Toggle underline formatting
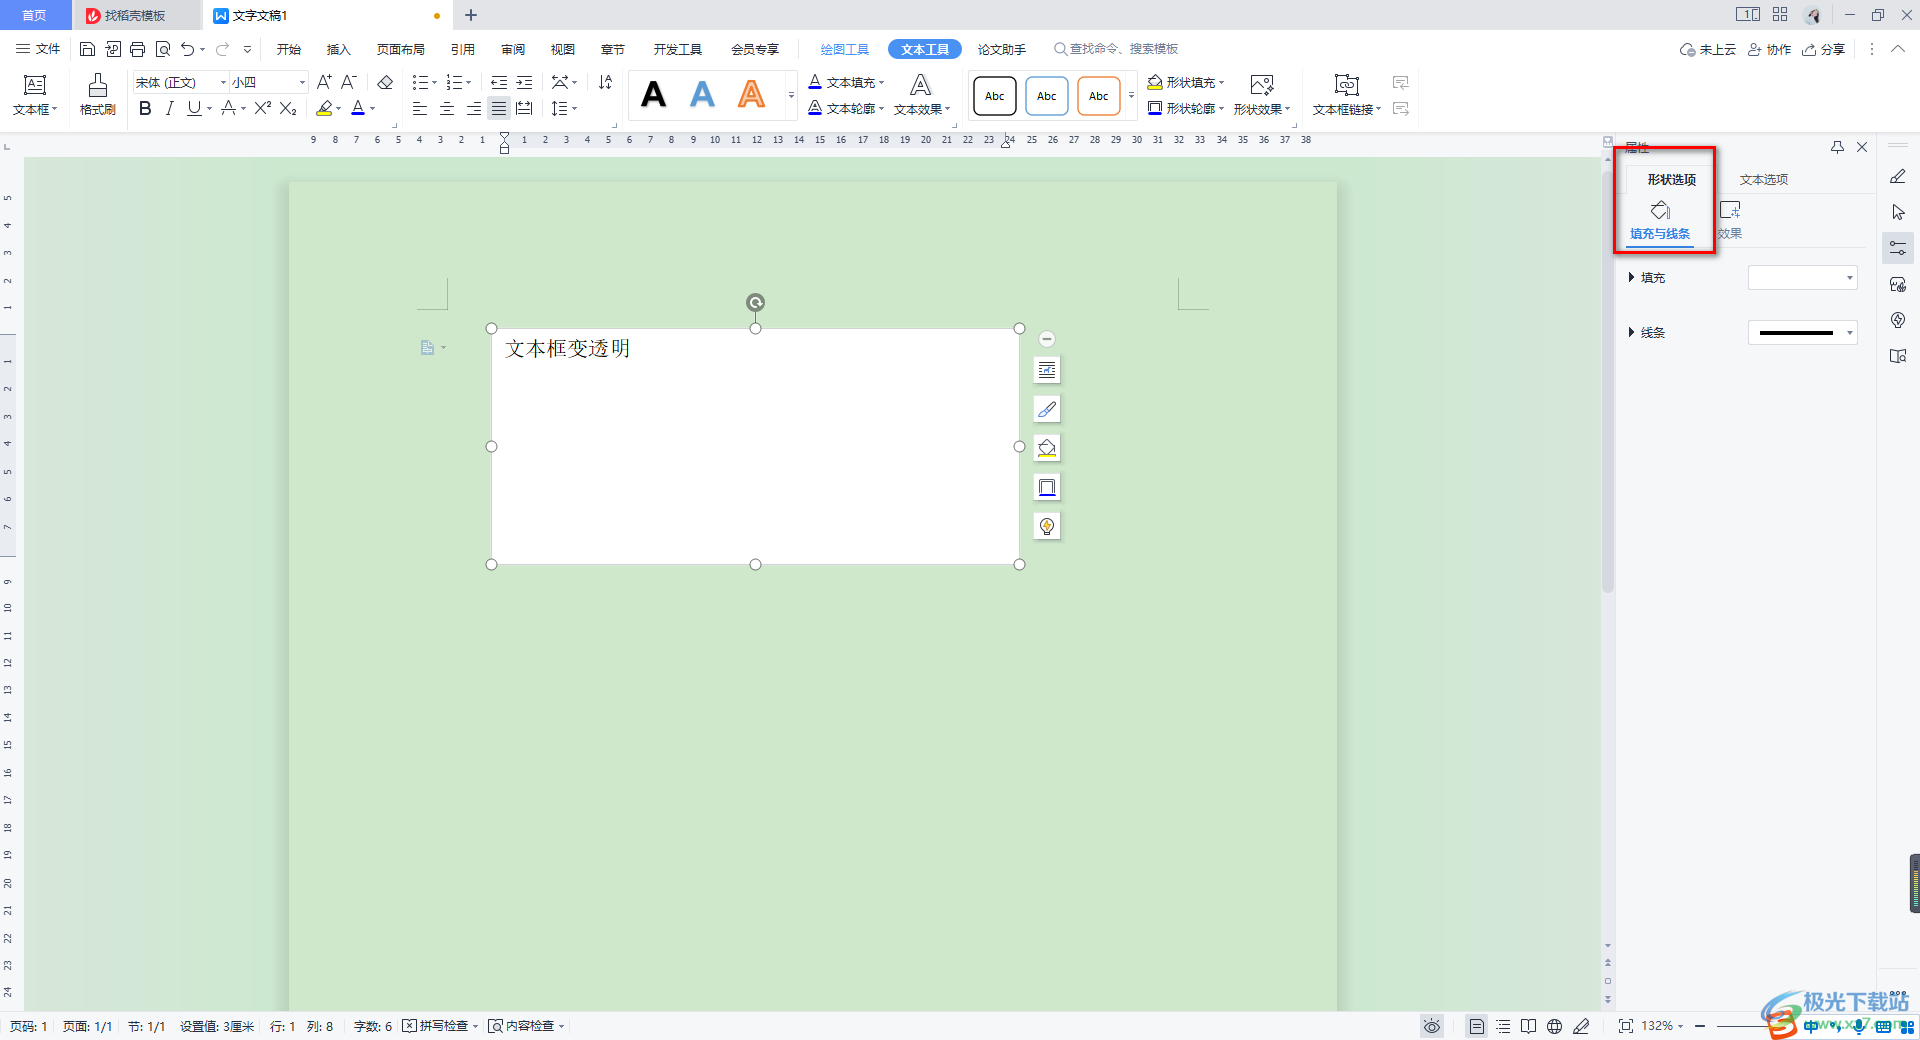 193,109
